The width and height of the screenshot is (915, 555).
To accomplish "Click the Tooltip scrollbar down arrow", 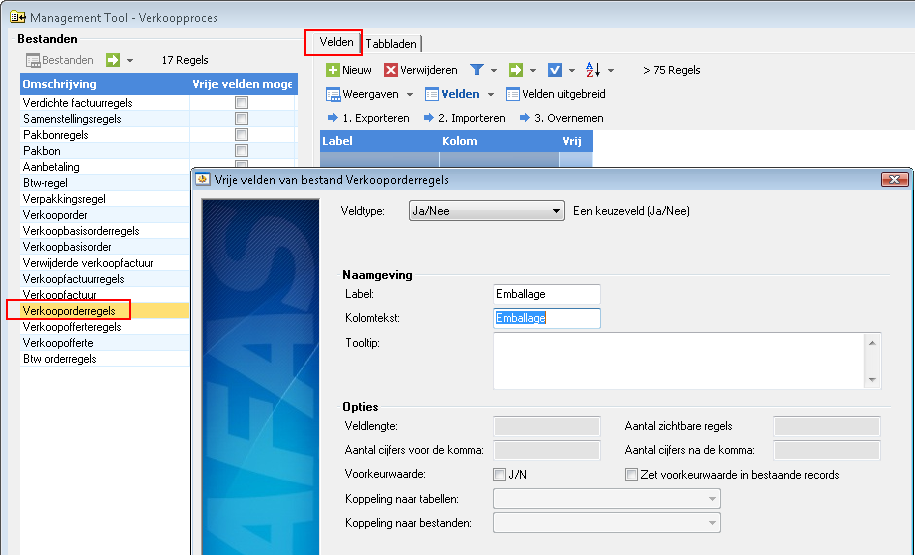I will [872, 380].
